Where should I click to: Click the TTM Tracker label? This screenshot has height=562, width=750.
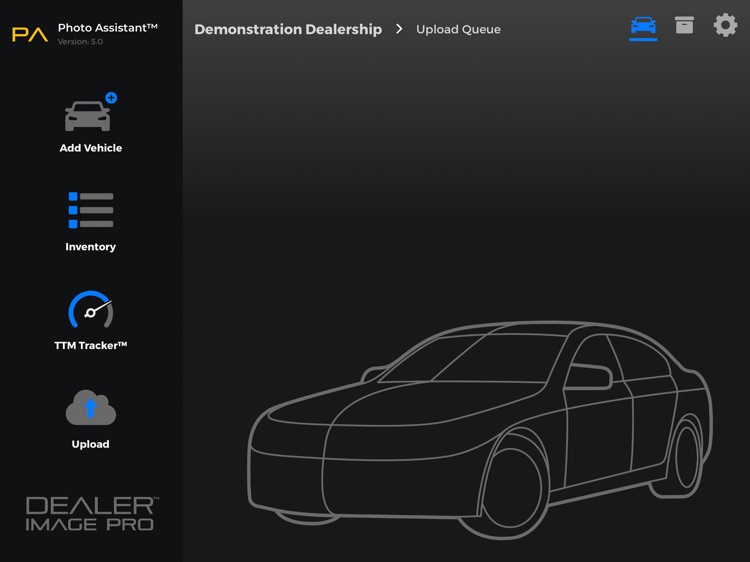[x=91, y=345]
